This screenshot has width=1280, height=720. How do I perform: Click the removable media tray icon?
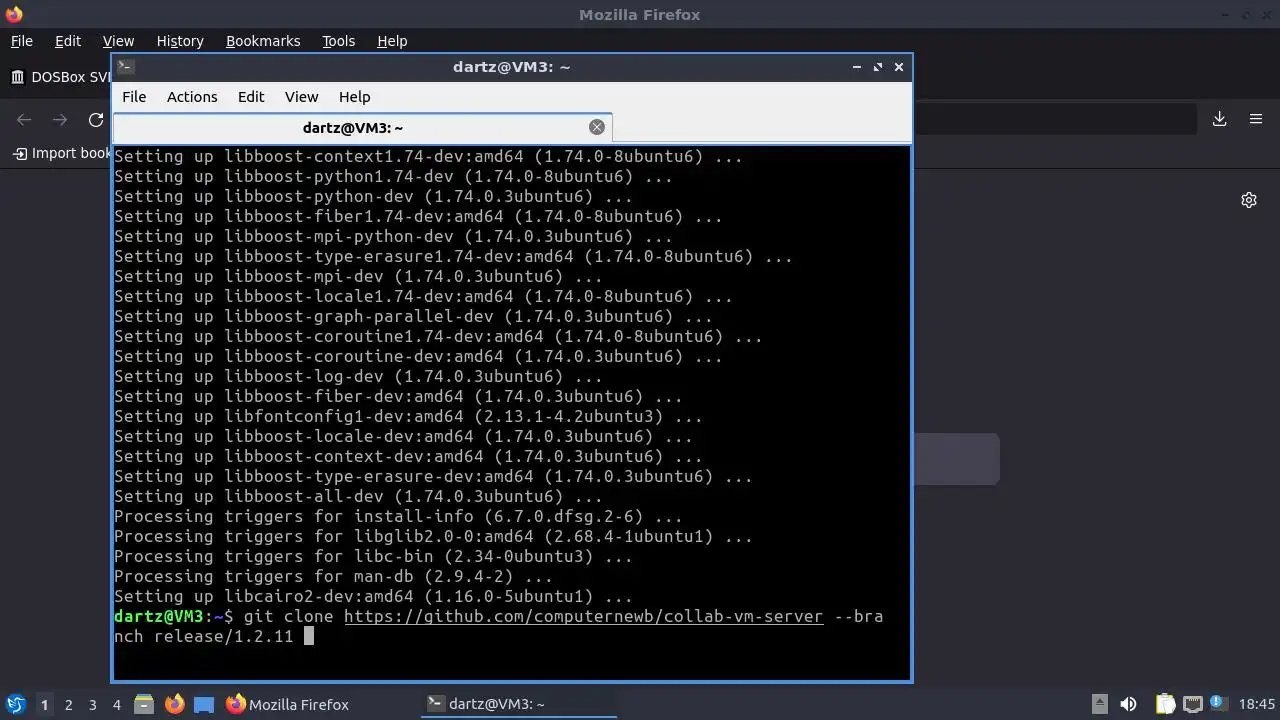(x=1099, y=704)
